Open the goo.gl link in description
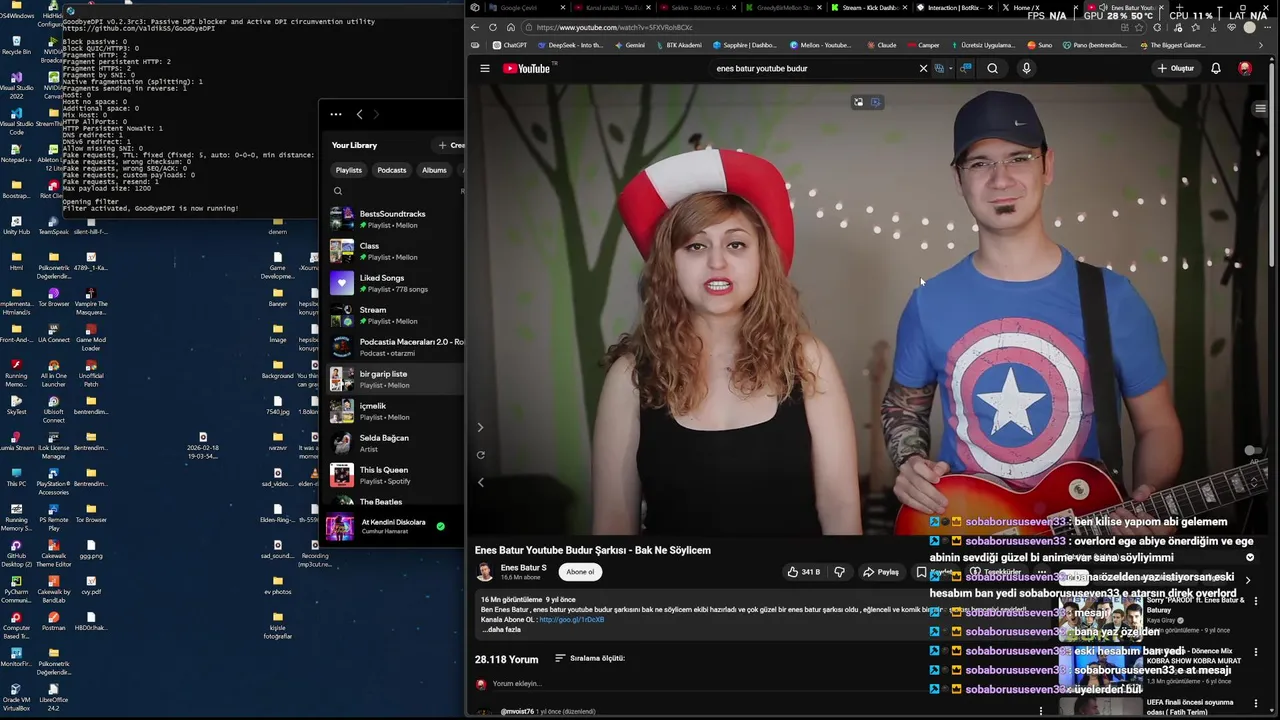Viewport: 1280px width, 720px height. pos(571,620)
